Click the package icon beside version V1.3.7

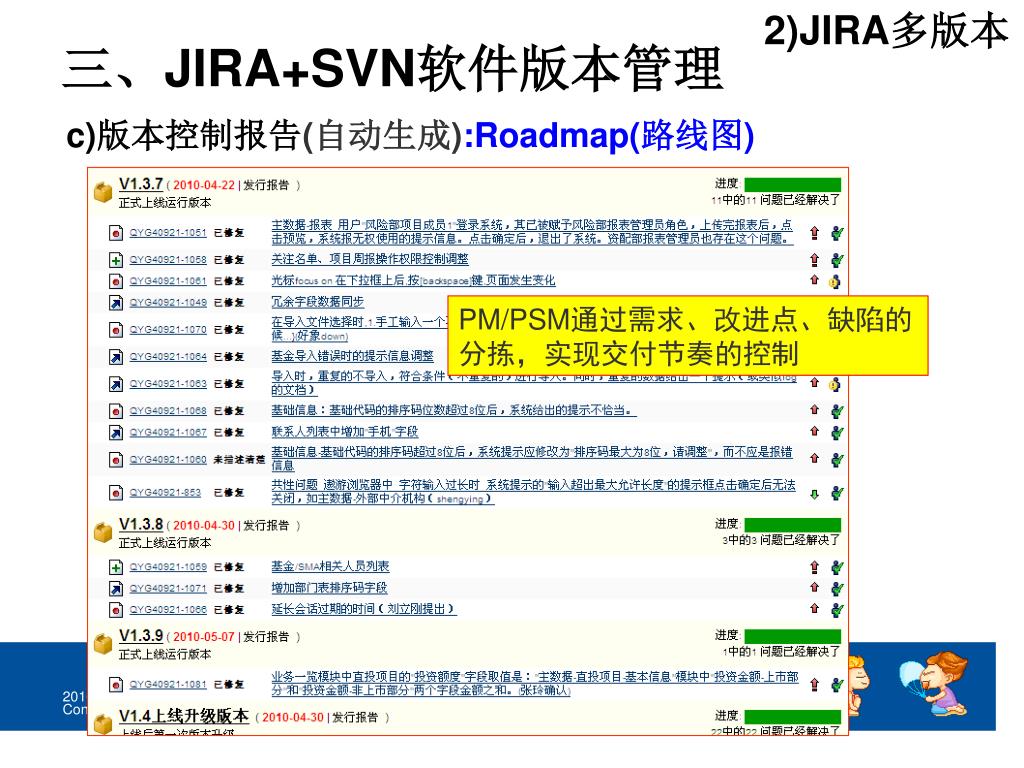pos(103,192)
